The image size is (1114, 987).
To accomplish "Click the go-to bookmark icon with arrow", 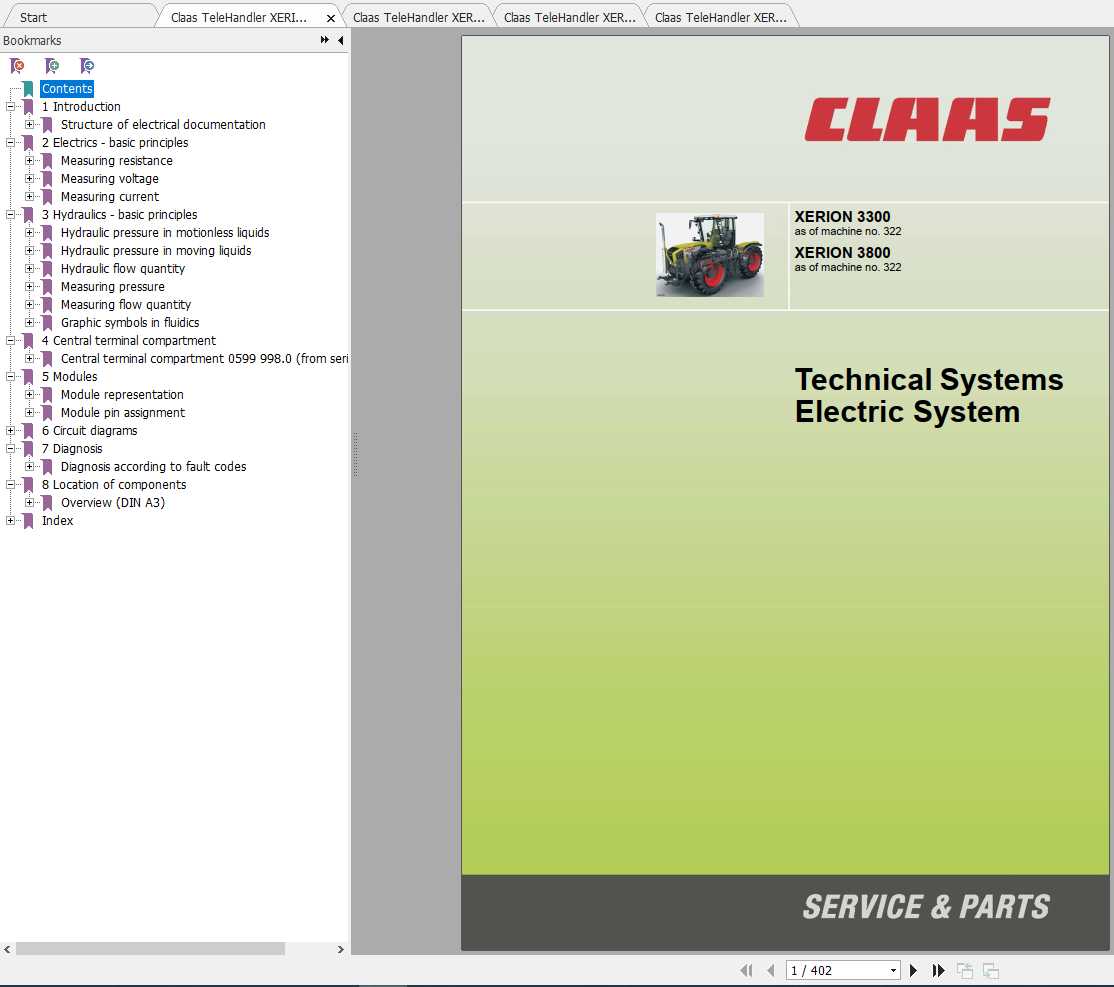I will point(87,66).
